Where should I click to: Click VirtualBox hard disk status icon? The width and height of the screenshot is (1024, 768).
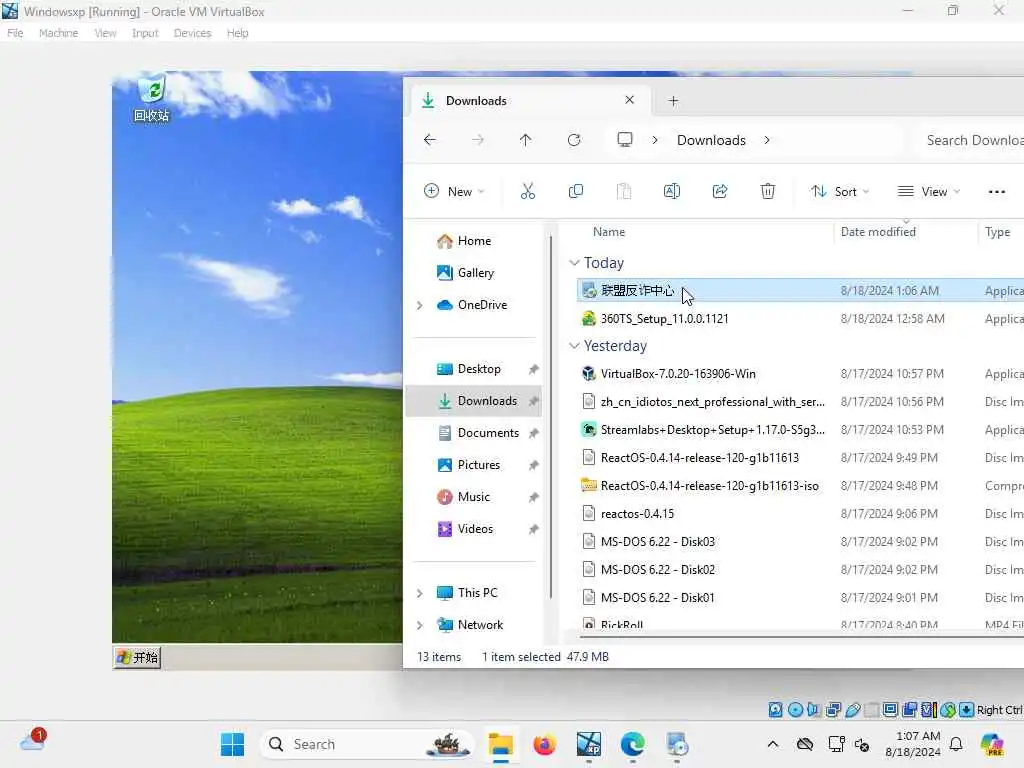click(775, 710)
